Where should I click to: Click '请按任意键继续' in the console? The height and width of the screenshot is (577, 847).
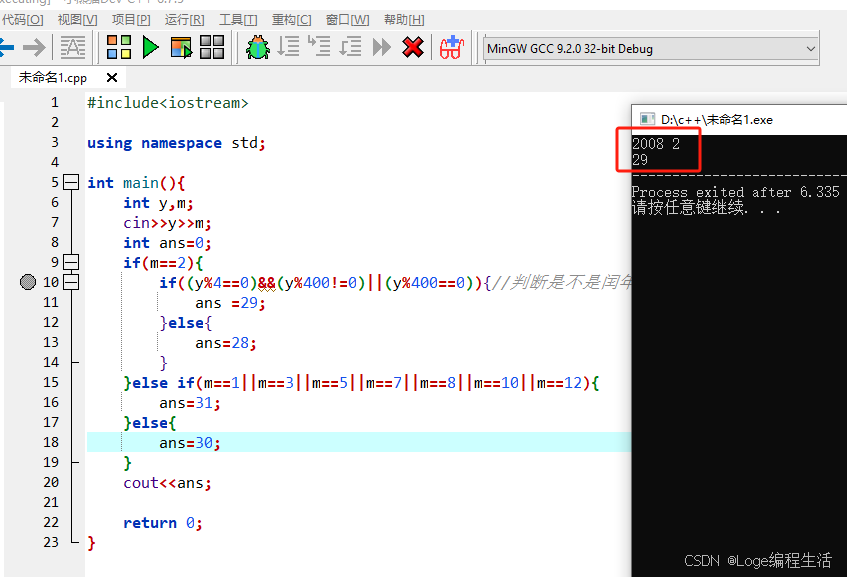click(688, 207)
